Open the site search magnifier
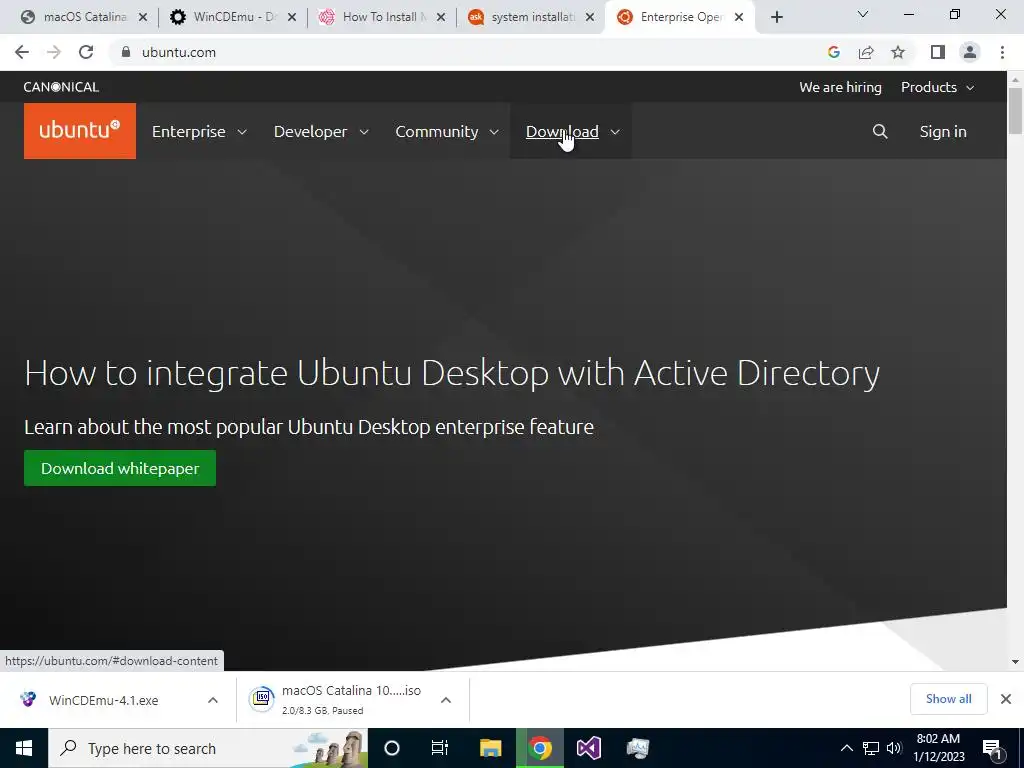Screen dimensions: 1024x768 (x=880, y=131)
